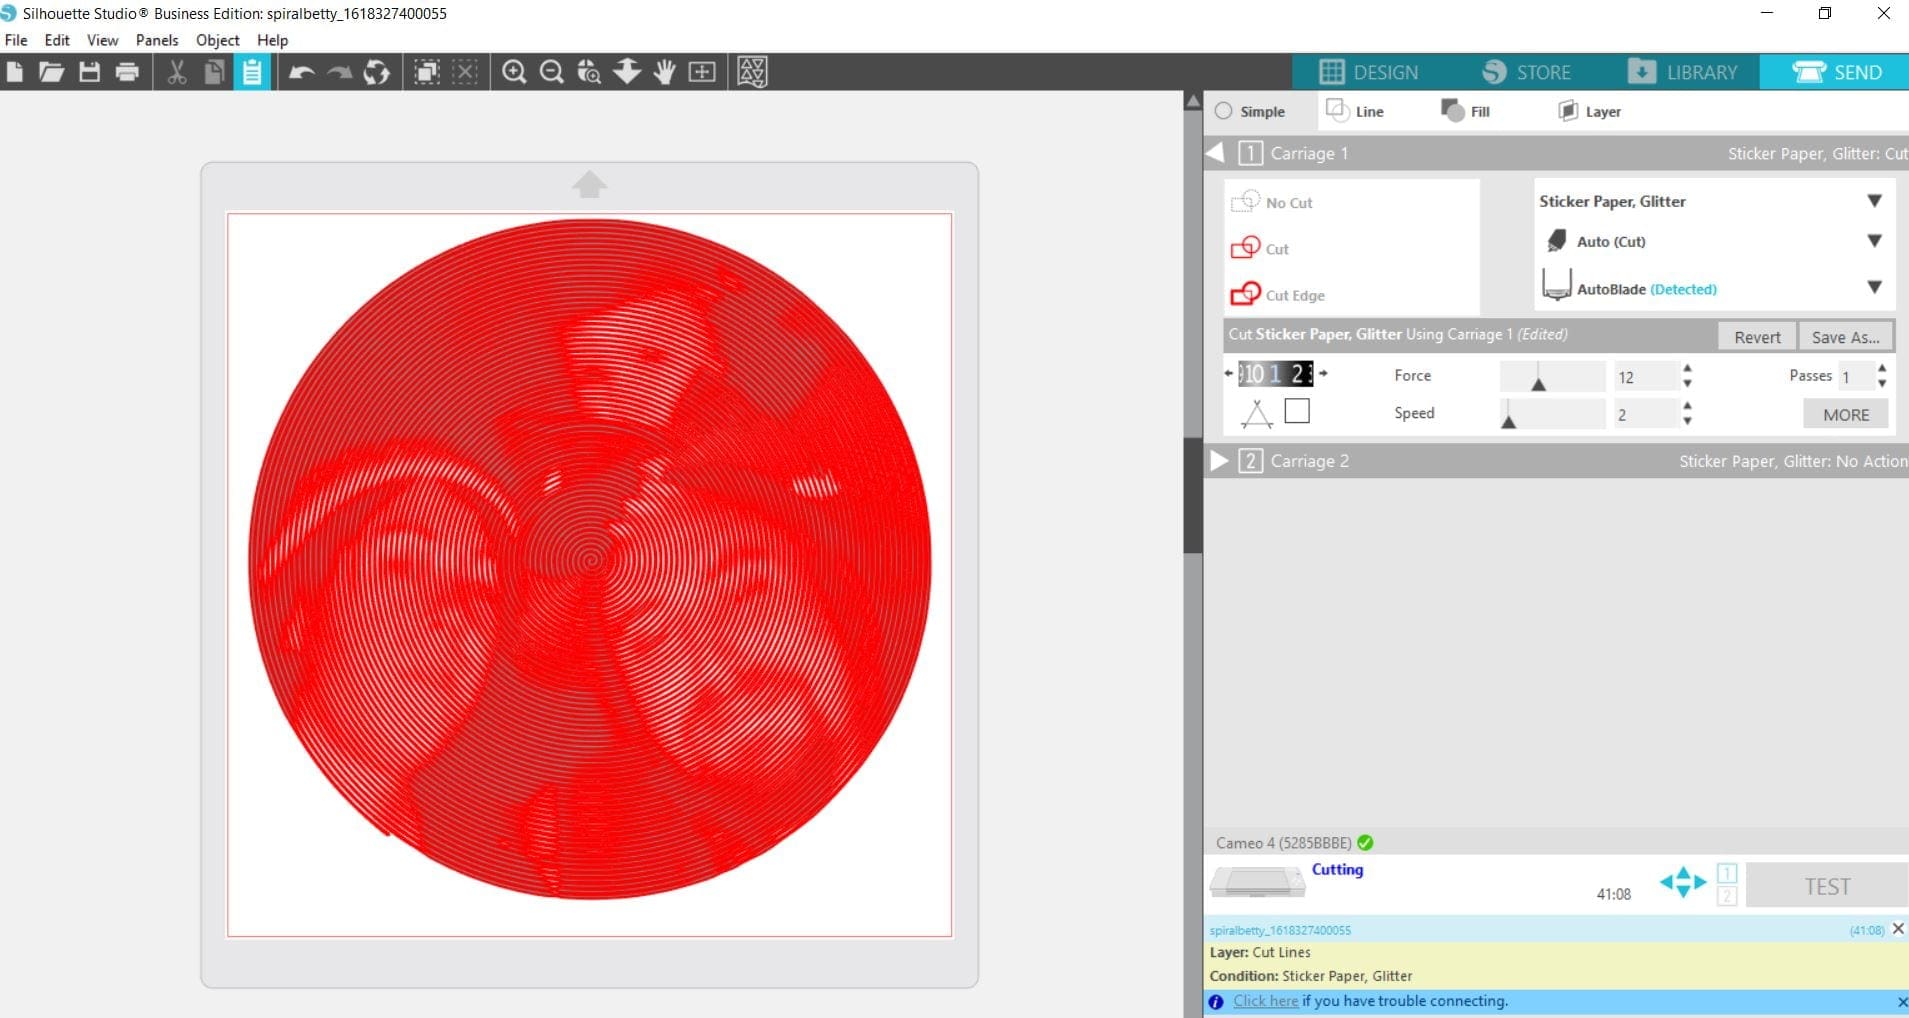Click the blue info icon in connection bar

(1216, 1002)
